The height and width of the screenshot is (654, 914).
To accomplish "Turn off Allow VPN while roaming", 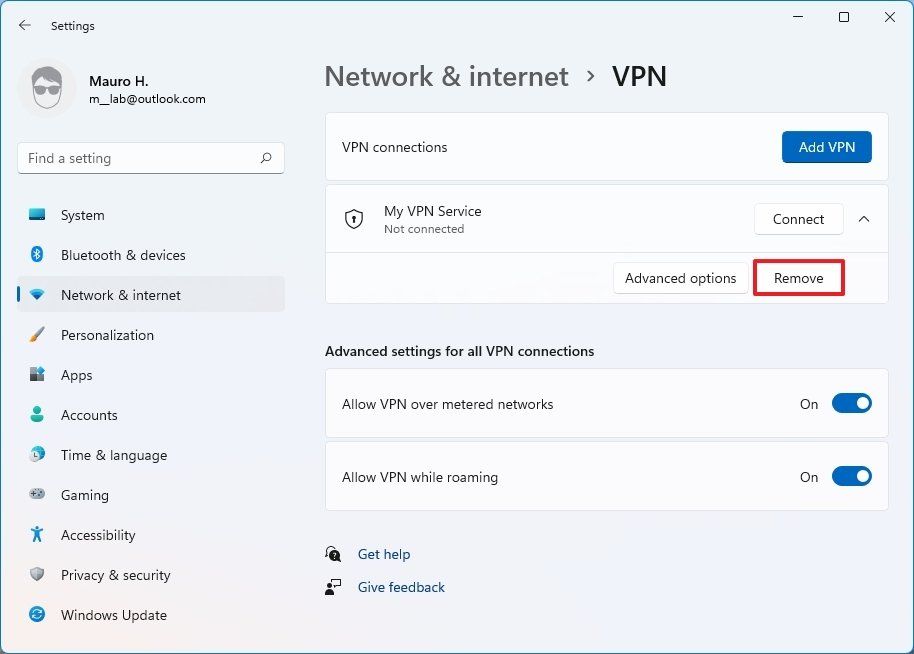I will click(x=851, y=476).
